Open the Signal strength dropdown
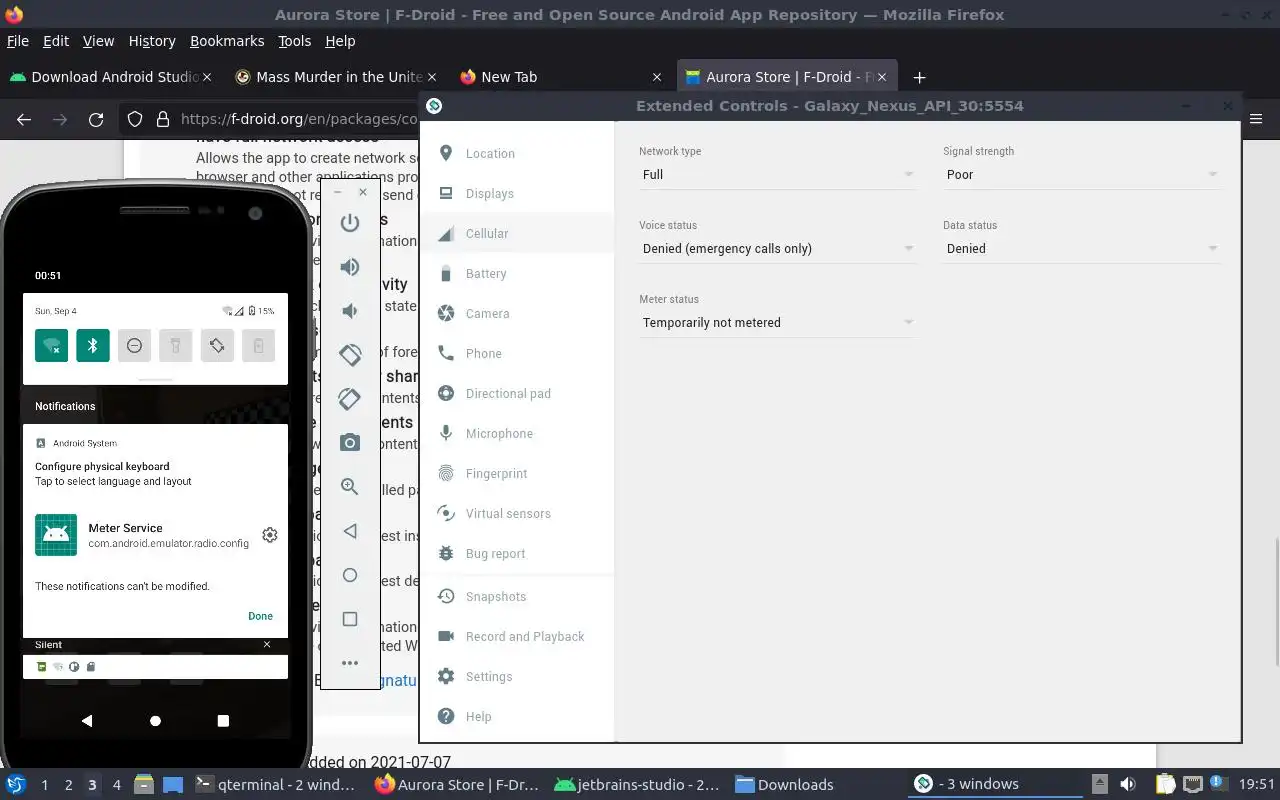Viewport: 1280px width, 800px height. click(x=1081, y=174)
